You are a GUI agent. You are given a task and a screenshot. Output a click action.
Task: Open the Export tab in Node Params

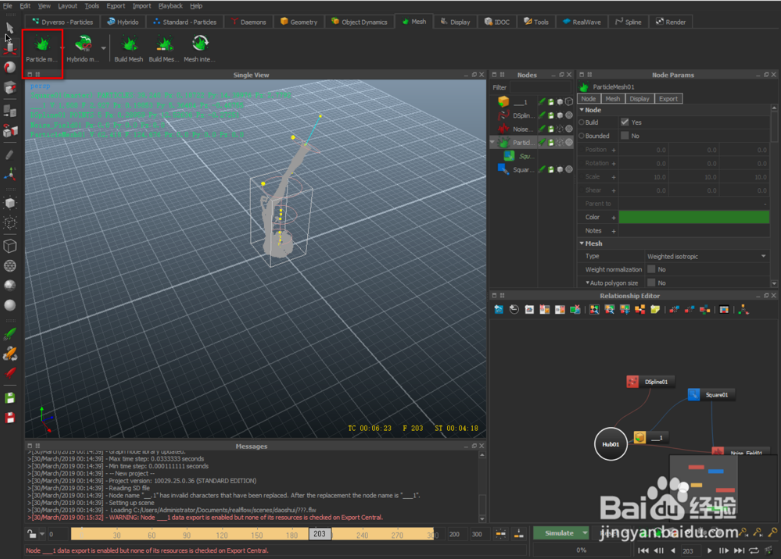click(668, 99)
